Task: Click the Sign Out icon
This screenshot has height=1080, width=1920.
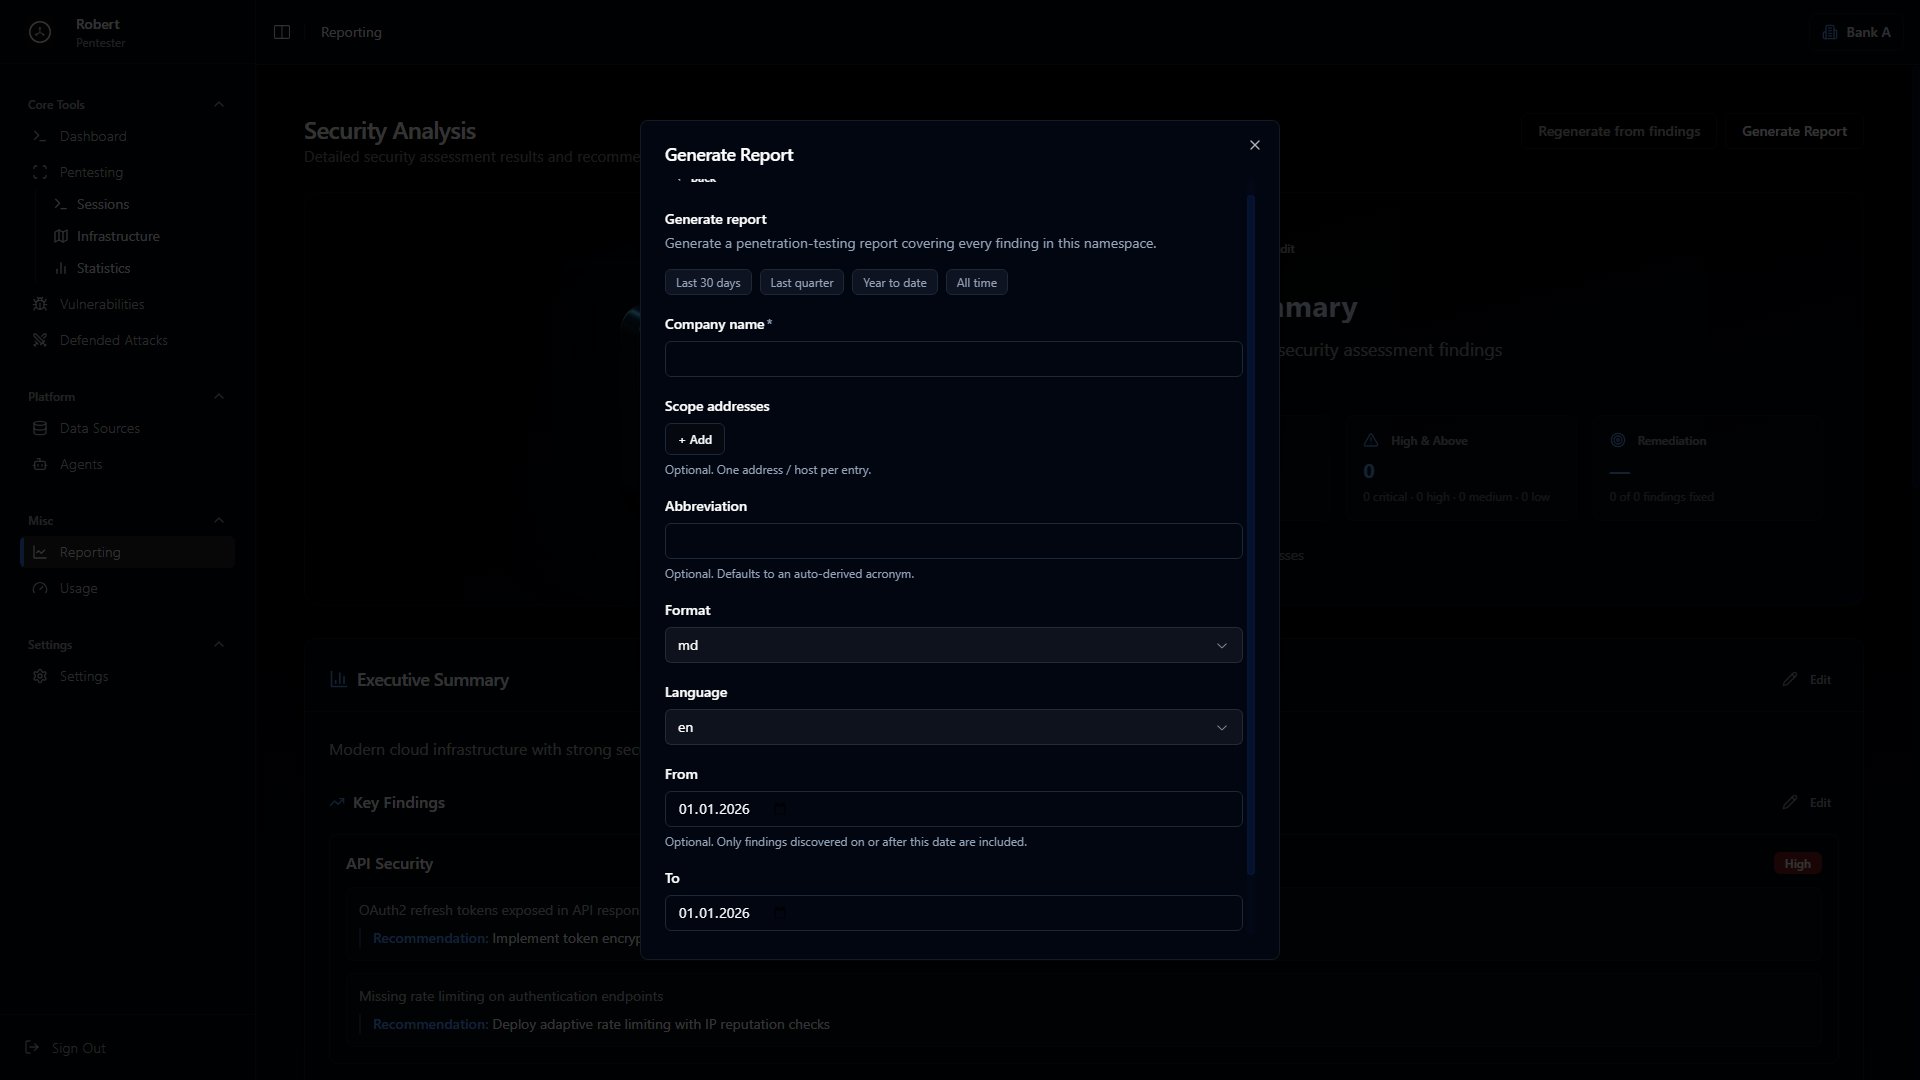Action: click(32, 1048)
